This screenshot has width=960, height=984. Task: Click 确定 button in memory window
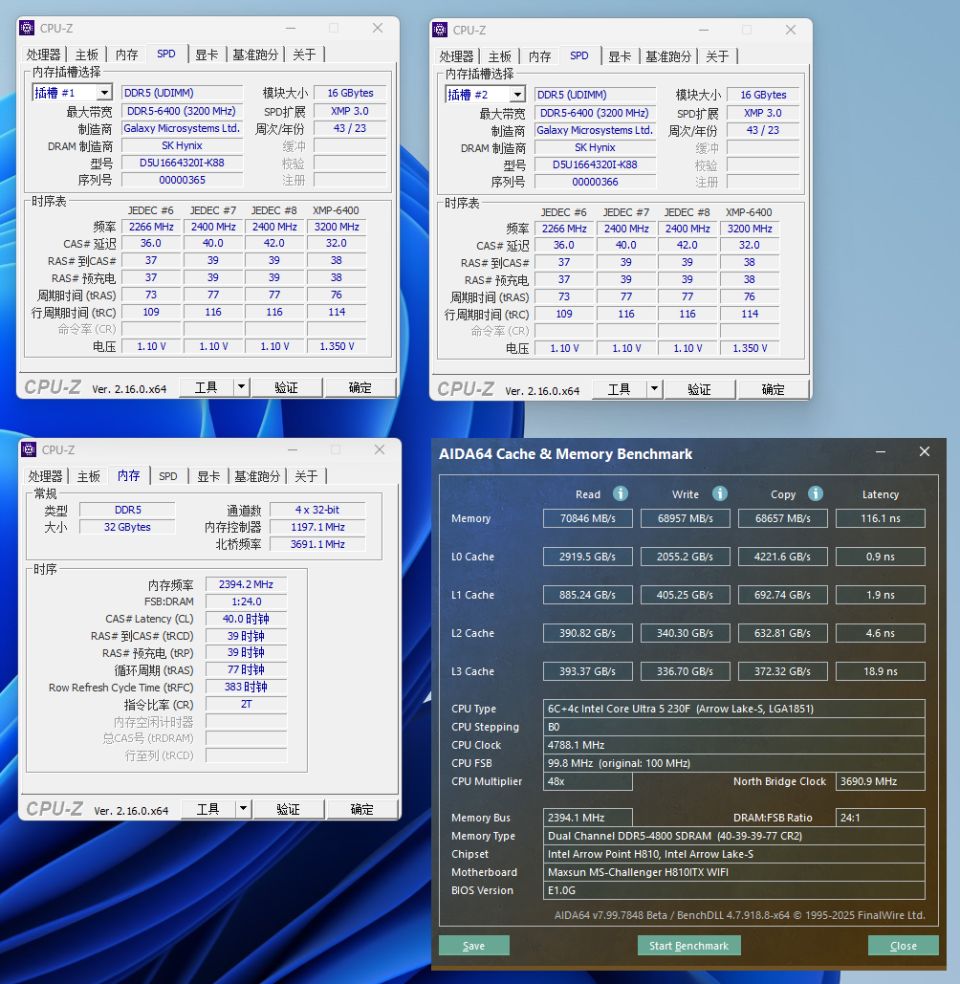point(362,809)
